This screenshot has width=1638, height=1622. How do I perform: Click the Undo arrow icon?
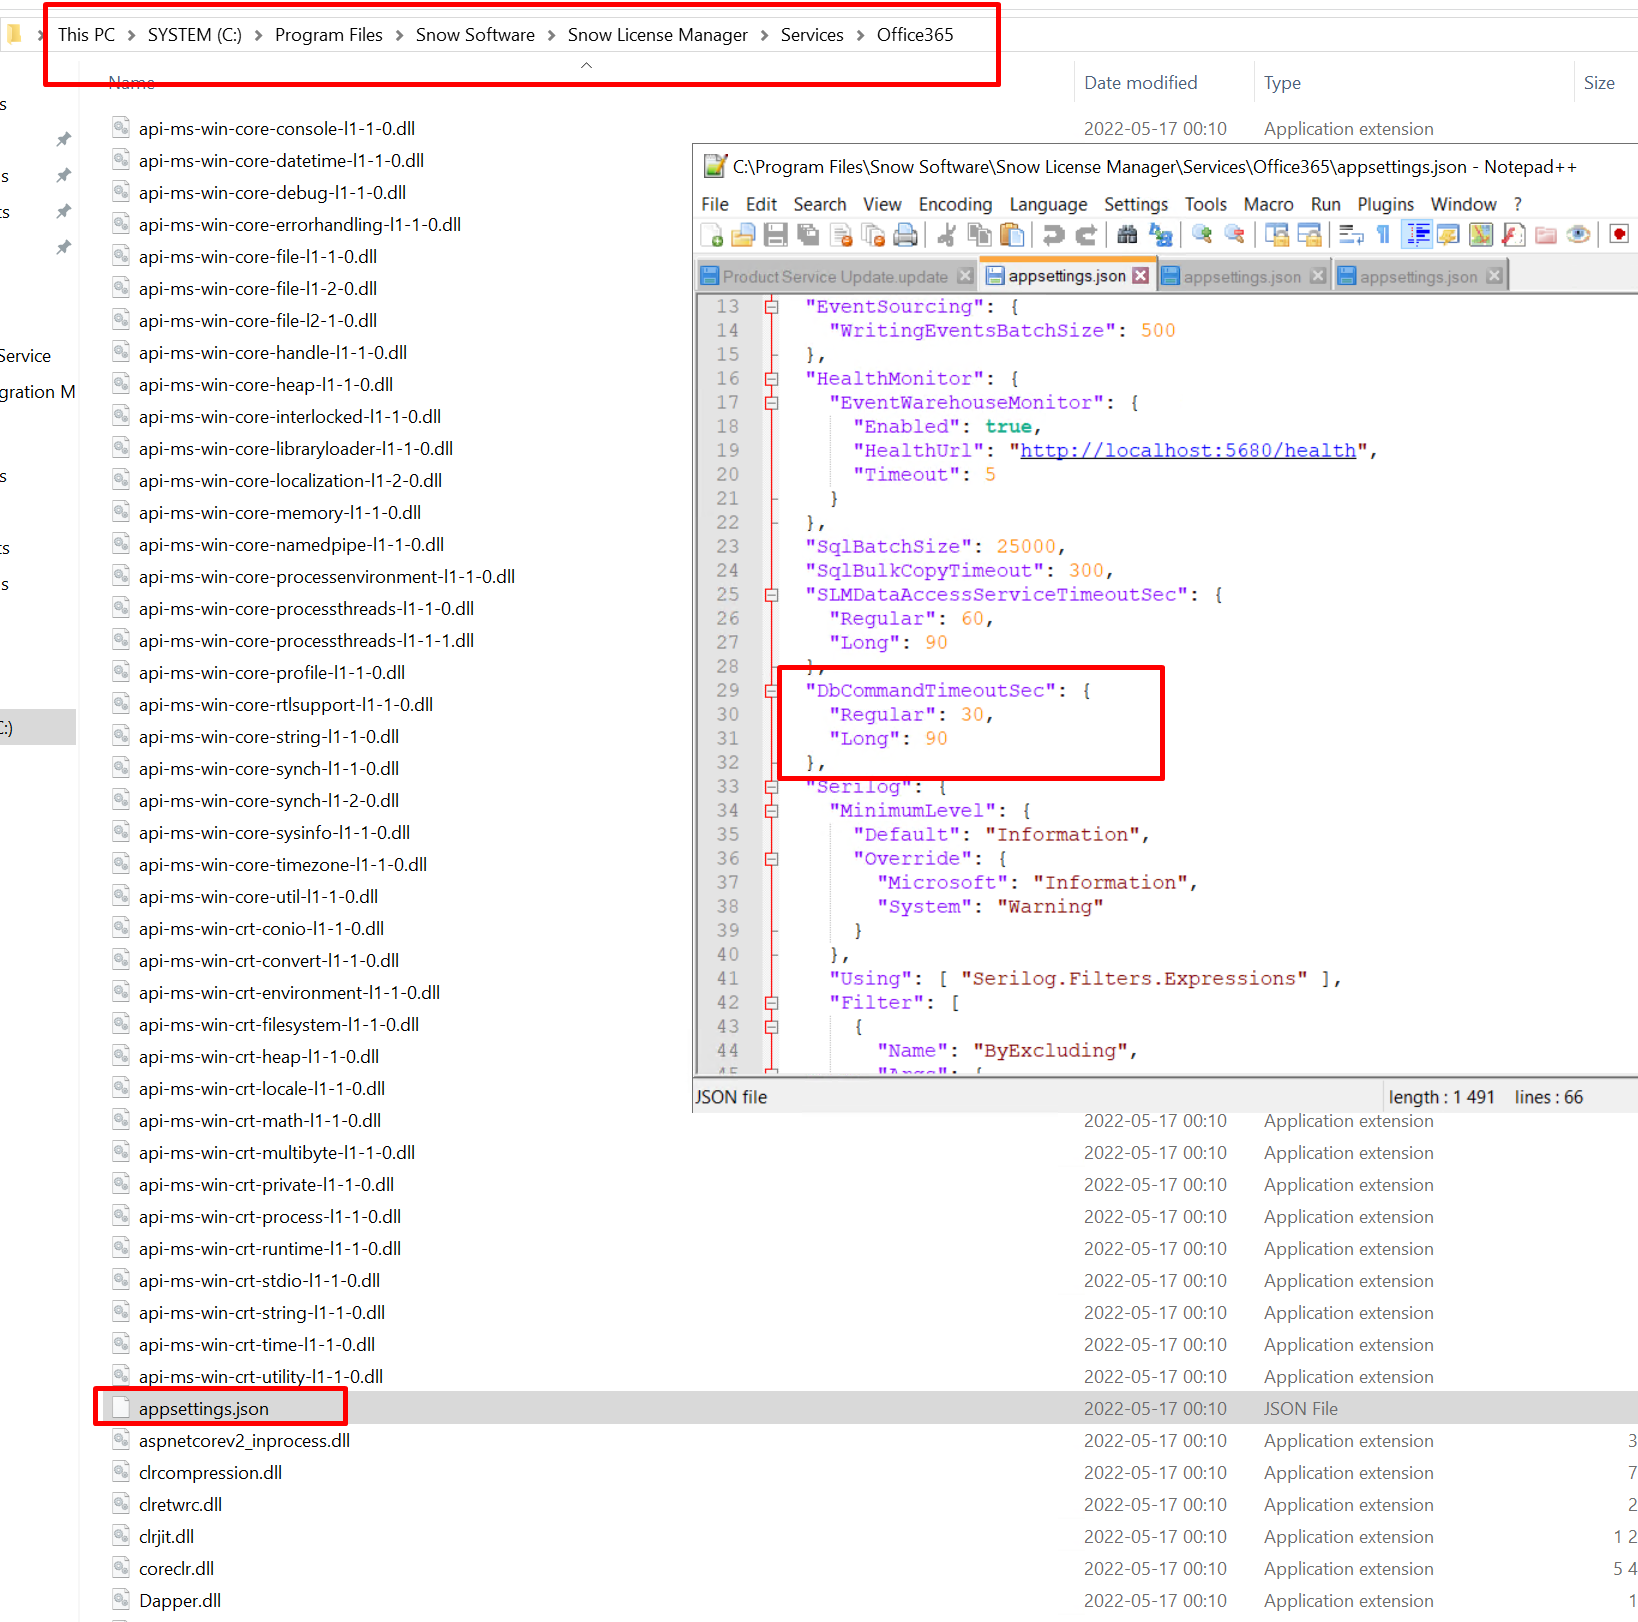tap(1053, 235)
